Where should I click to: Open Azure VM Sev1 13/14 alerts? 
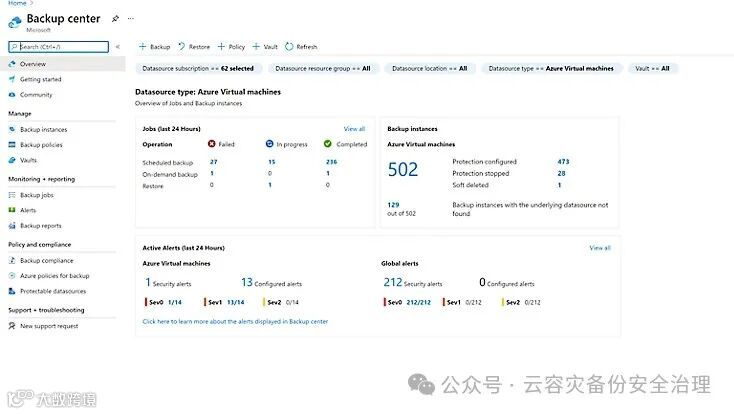click(224, 303)
